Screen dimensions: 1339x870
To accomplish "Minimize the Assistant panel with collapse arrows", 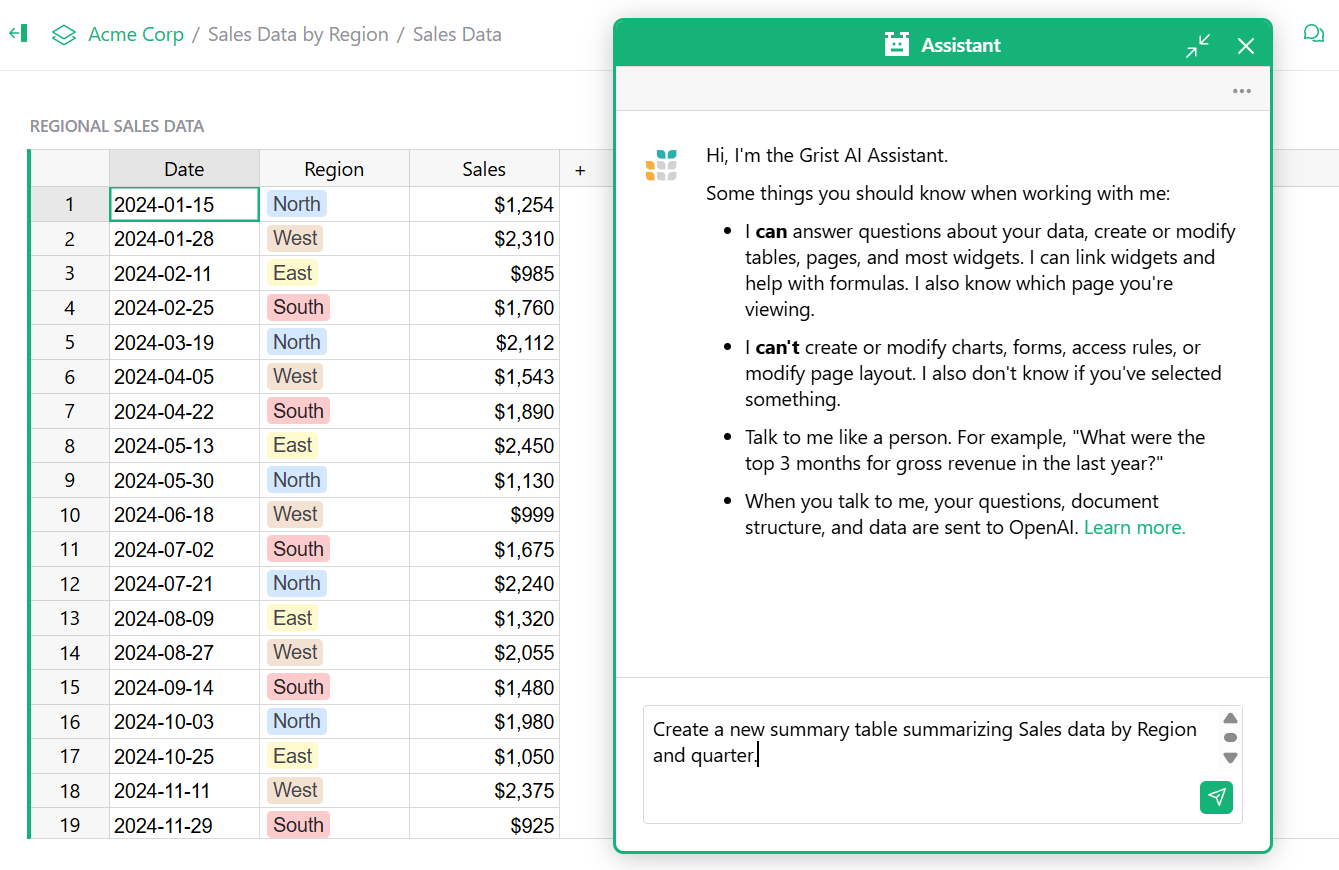I will [x=1198, y=46].
